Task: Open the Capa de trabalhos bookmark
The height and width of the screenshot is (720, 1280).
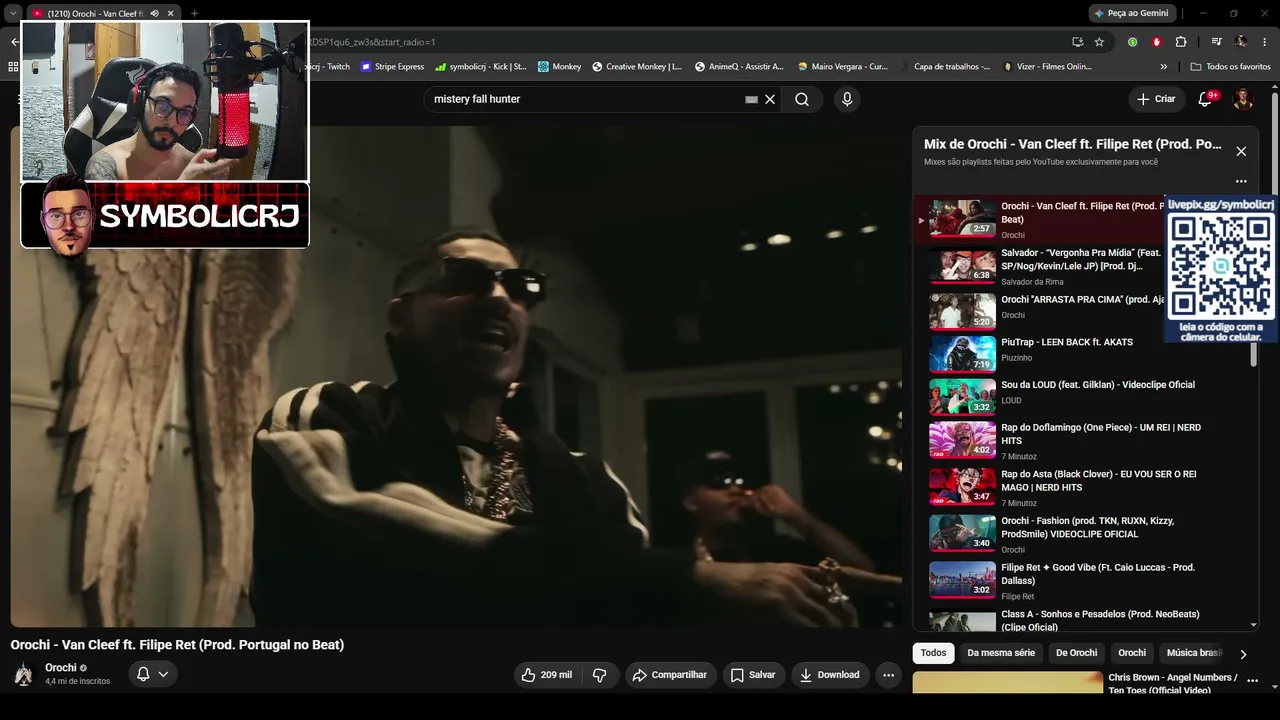Action: point(944,67)
